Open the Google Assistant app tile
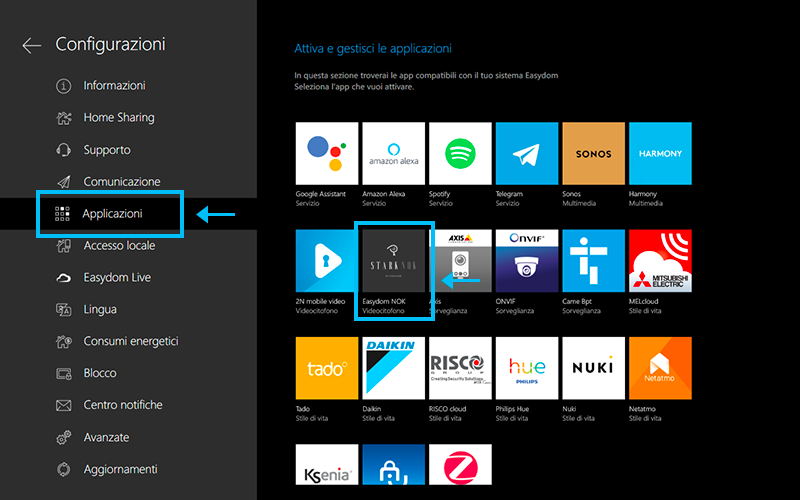The height and width of the screenshot is (500, 800). [327, 154]
